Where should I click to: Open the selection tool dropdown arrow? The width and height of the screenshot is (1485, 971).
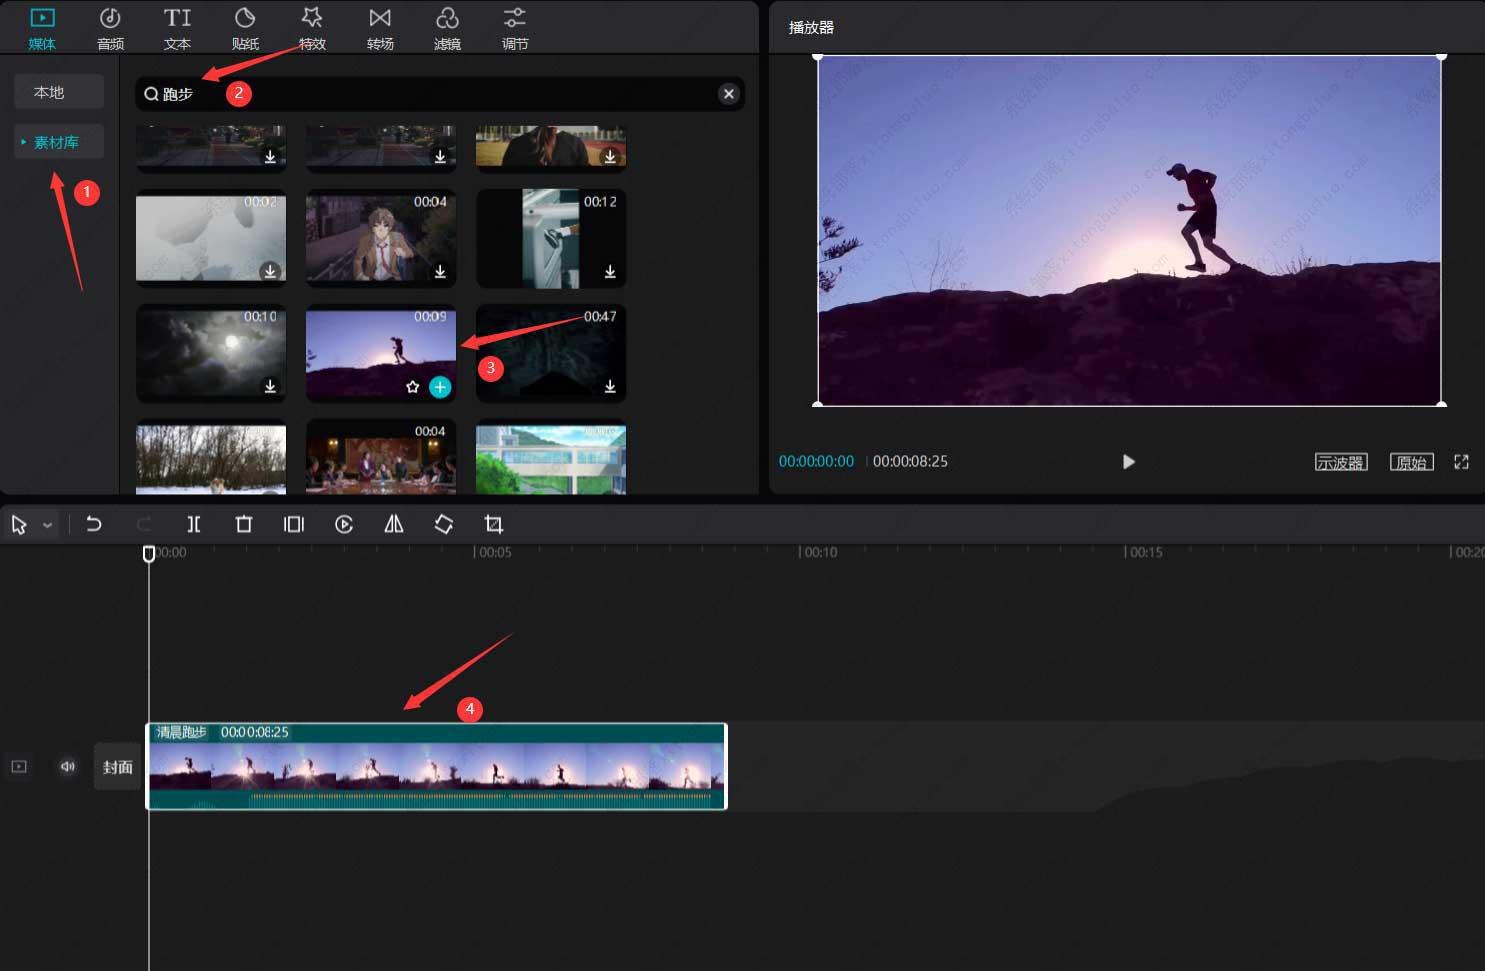click(47, 525)
